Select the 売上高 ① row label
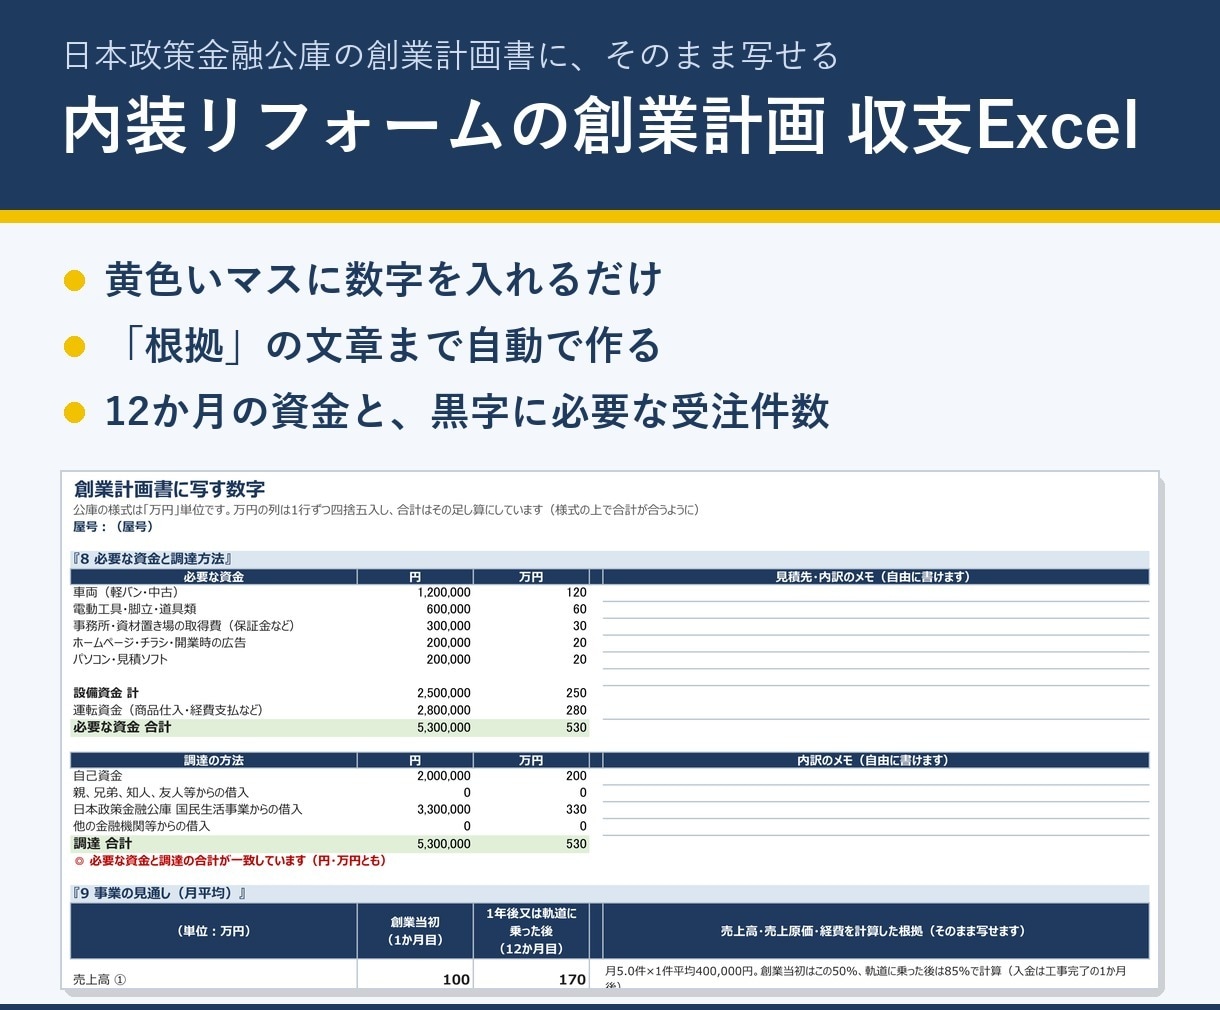 pyautogui.click(x=100, y=980)
